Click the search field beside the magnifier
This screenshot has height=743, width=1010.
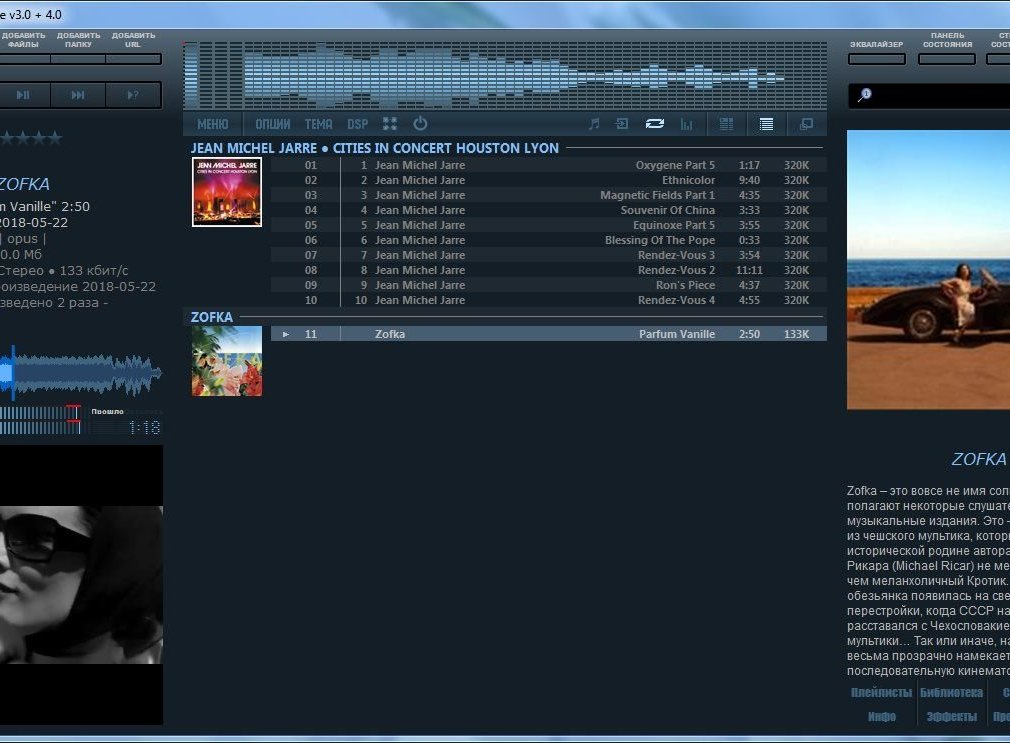942,96
